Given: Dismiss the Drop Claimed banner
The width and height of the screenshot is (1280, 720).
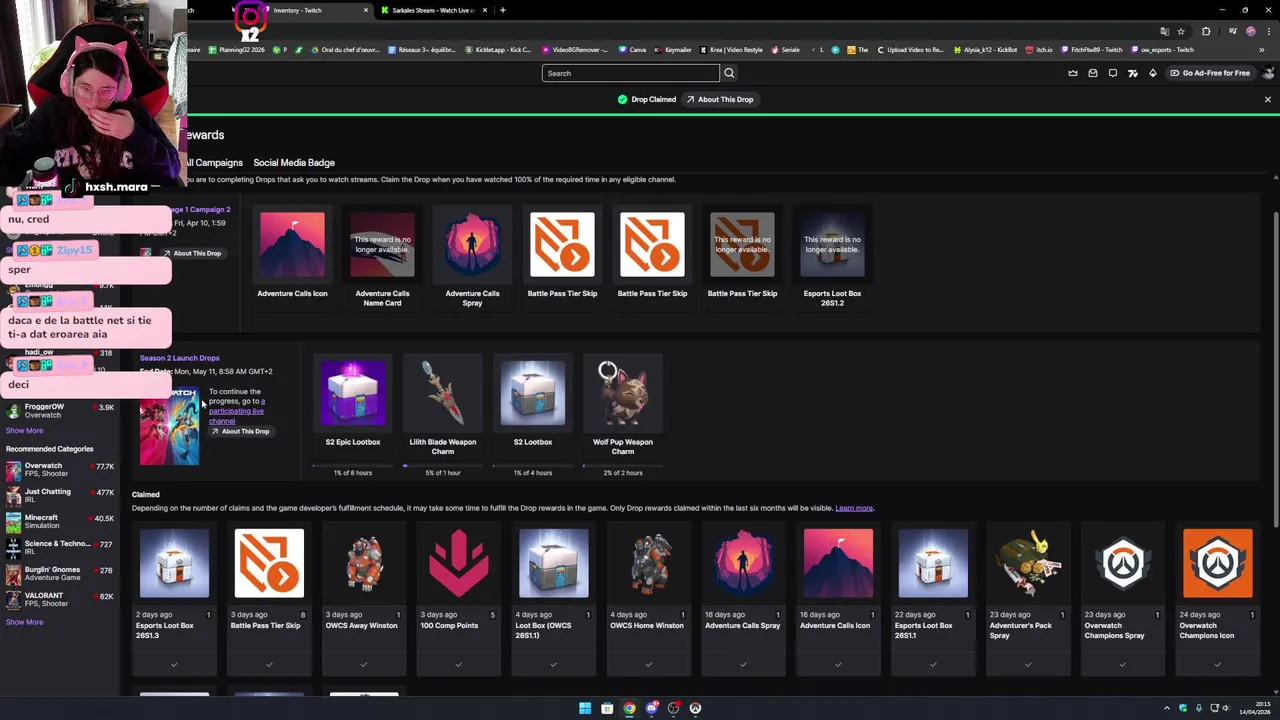Looking at the screenshot, I should click(x=1267, y=99).
